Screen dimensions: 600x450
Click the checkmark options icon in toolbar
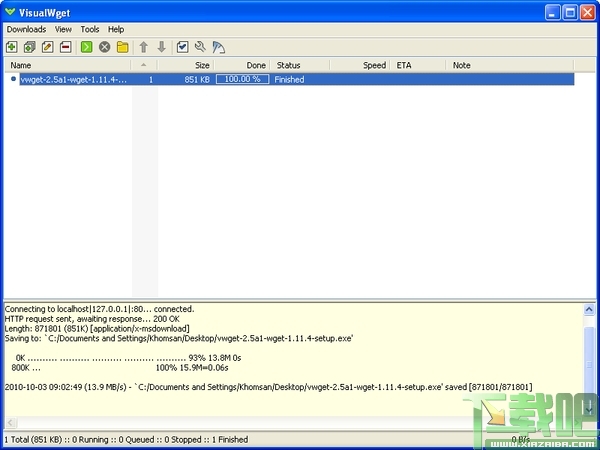pos(183,47)
